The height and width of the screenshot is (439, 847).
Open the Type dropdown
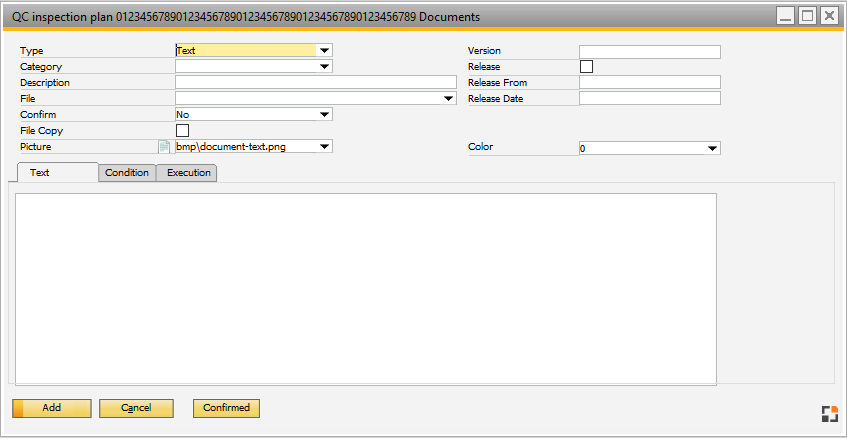pyautogui.click(x=324, y=51)
